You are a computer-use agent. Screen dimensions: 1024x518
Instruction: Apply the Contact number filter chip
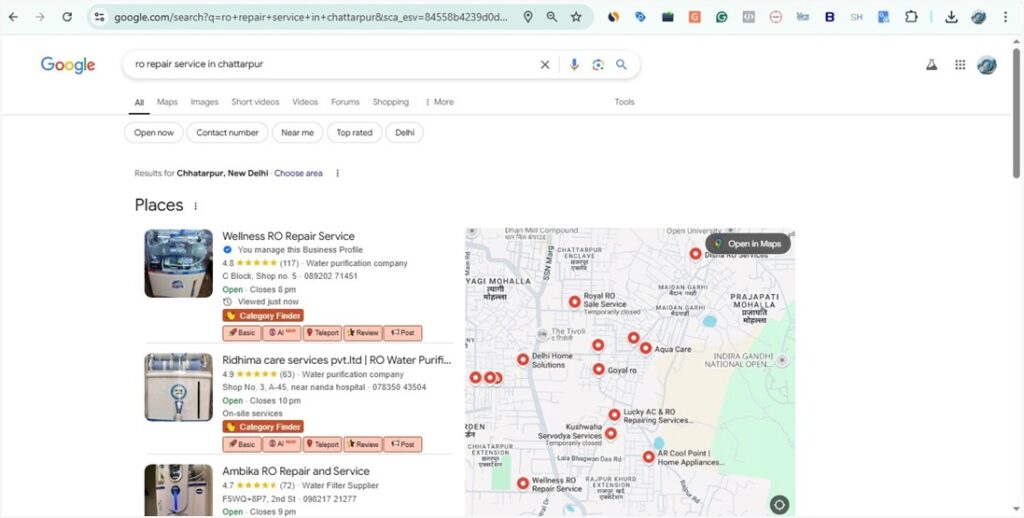(x=227, y=133)
